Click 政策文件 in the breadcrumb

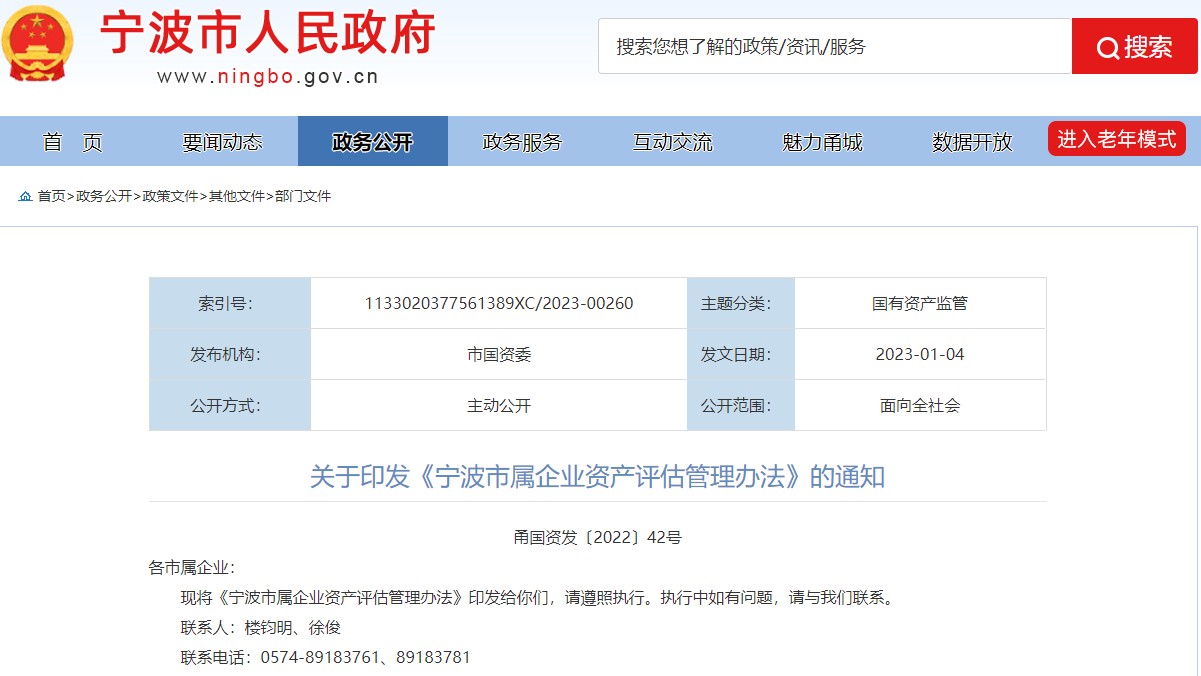(170, 197)
